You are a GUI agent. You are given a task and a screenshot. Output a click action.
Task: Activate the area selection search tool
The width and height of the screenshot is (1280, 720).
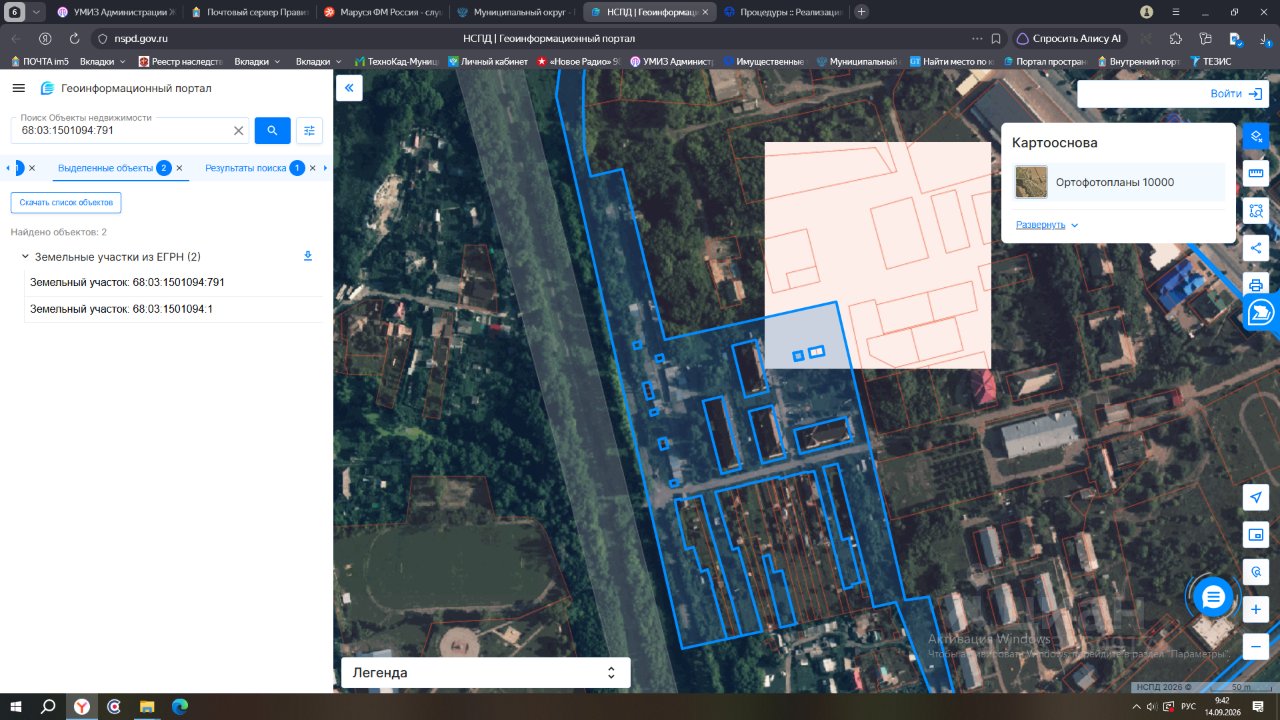click(x=1256, y=211)
